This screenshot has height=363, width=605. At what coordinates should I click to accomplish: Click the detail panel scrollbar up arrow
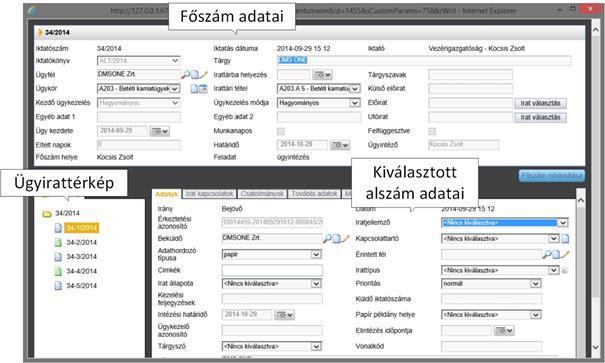pos(580,200)
